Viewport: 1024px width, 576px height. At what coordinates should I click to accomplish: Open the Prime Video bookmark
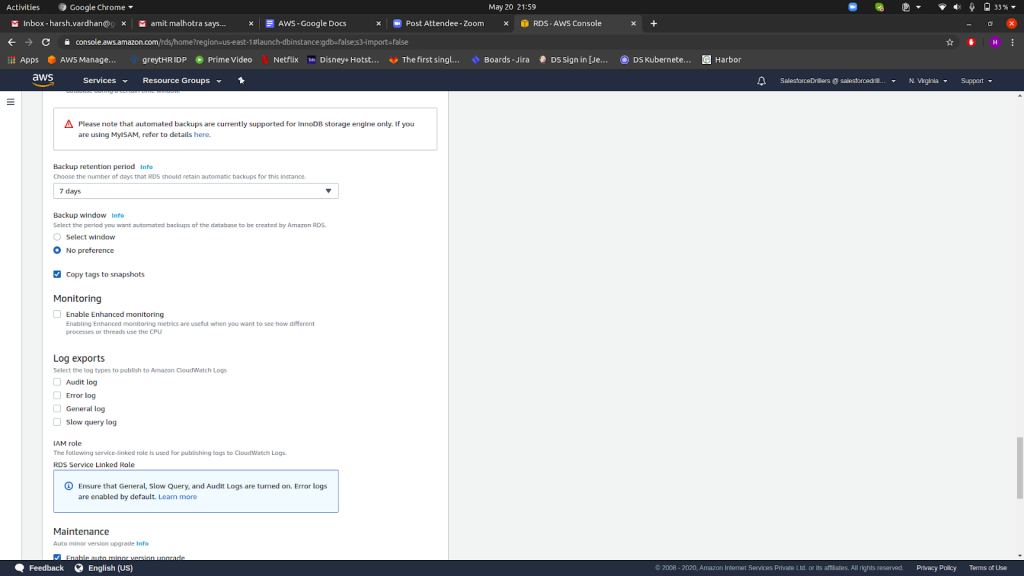(x=224, y=59)
